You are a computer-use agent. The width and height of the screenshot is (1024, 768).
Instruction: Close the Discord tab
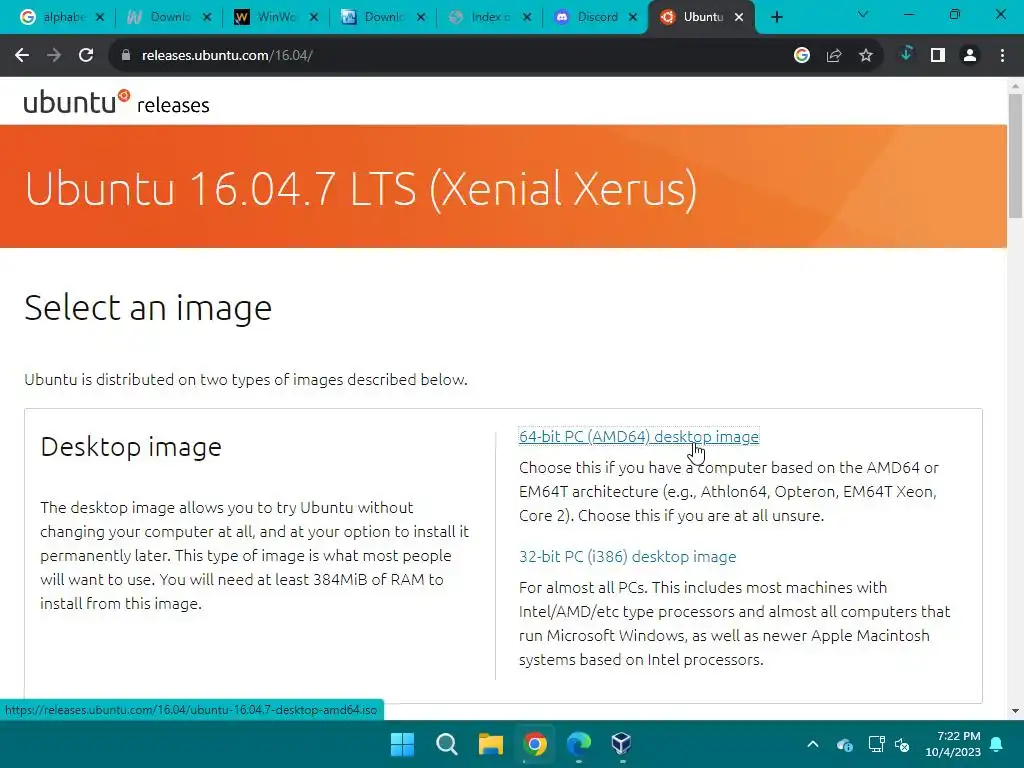click(633, 17)
